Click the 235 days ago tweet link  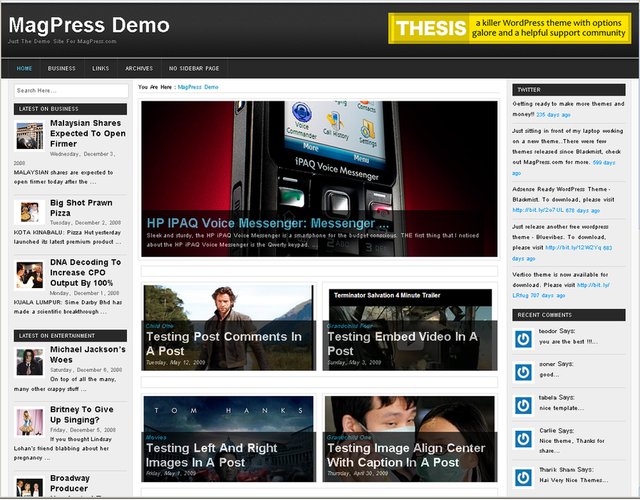coord(553,115)
